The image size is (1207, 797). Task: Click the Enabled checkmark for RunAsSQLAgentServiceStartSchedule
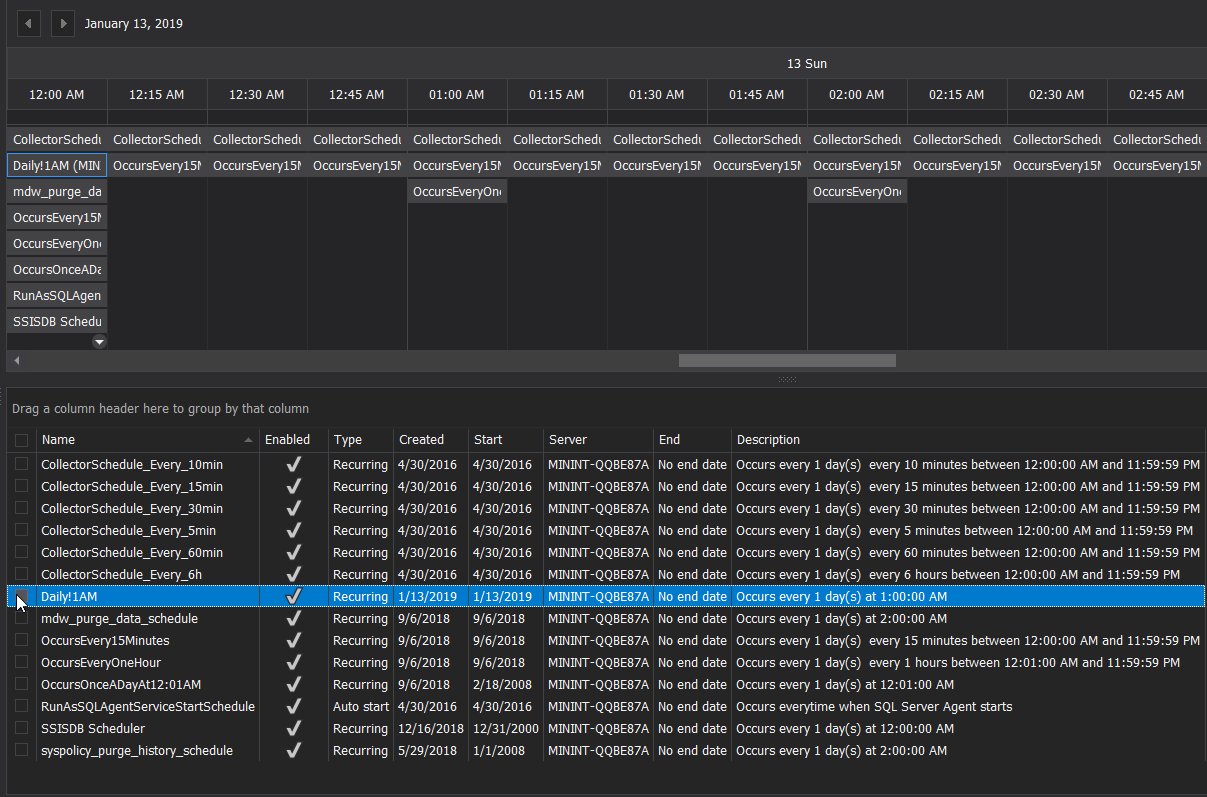(x=293, y=706)
